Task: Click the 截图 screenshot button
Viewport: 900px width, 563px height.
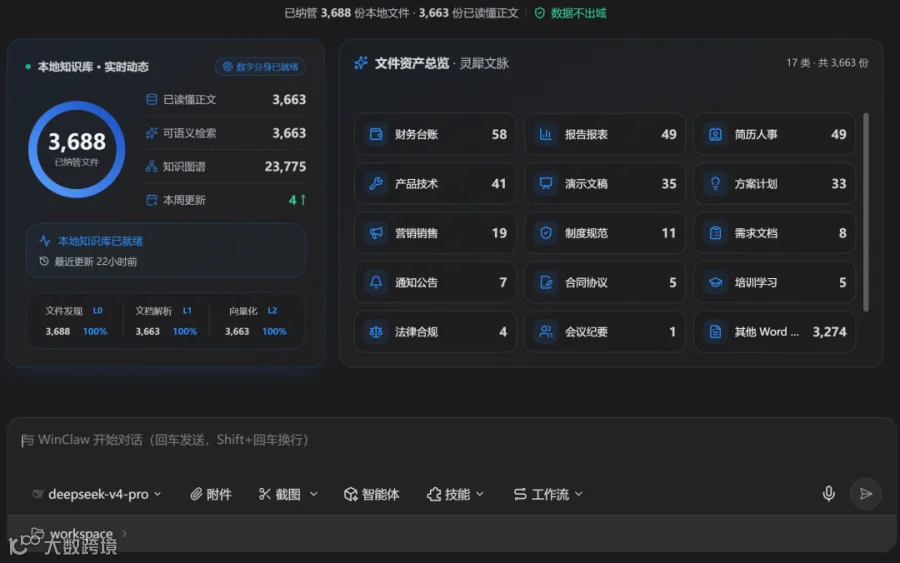Action: (x=280, y=494)
